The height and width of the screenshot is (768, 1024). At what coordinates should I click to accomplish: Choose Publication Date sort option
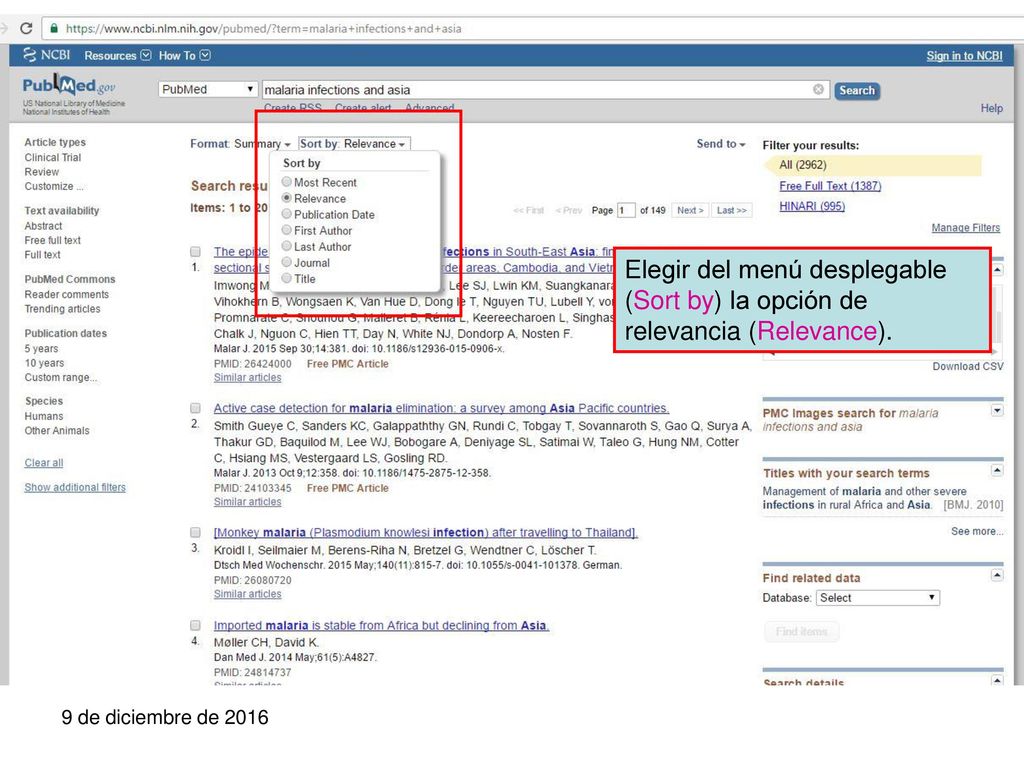click(328, 214)
